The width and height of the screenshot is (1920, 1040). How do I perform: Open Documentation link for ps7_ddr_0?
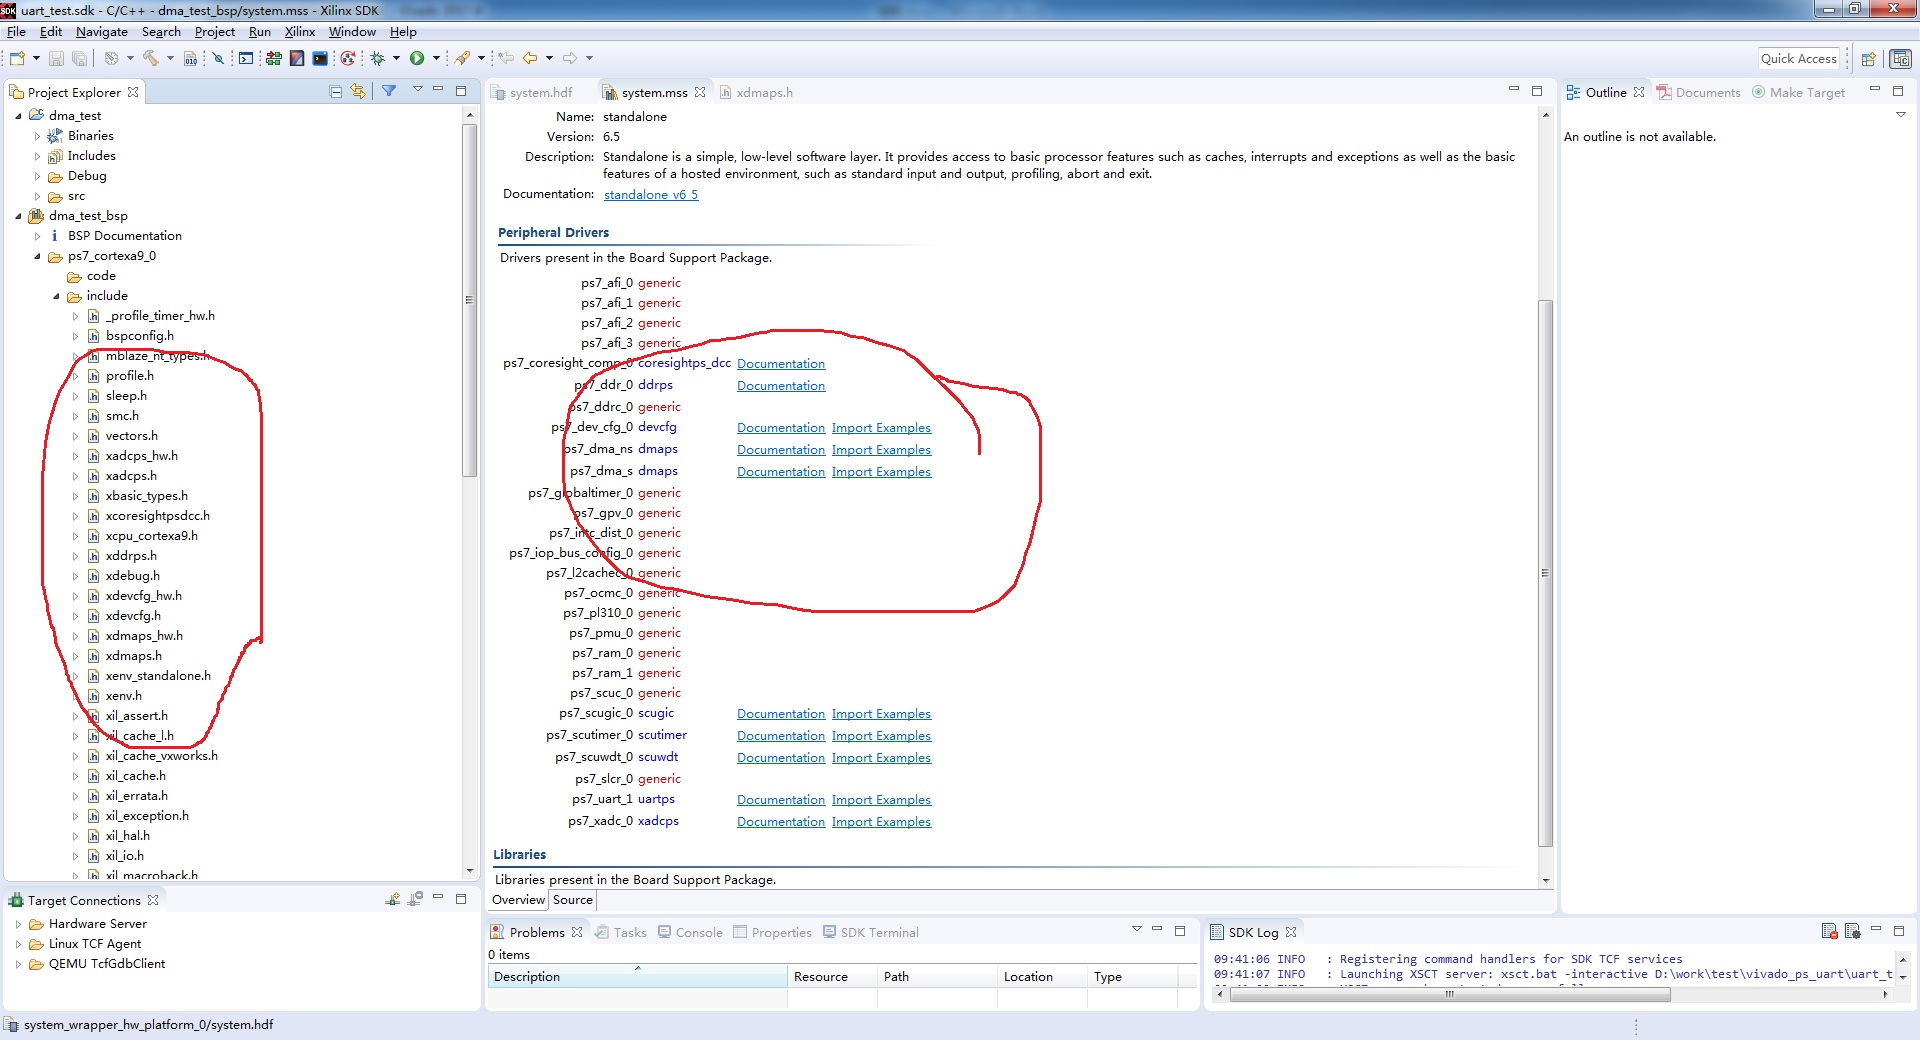781,386
